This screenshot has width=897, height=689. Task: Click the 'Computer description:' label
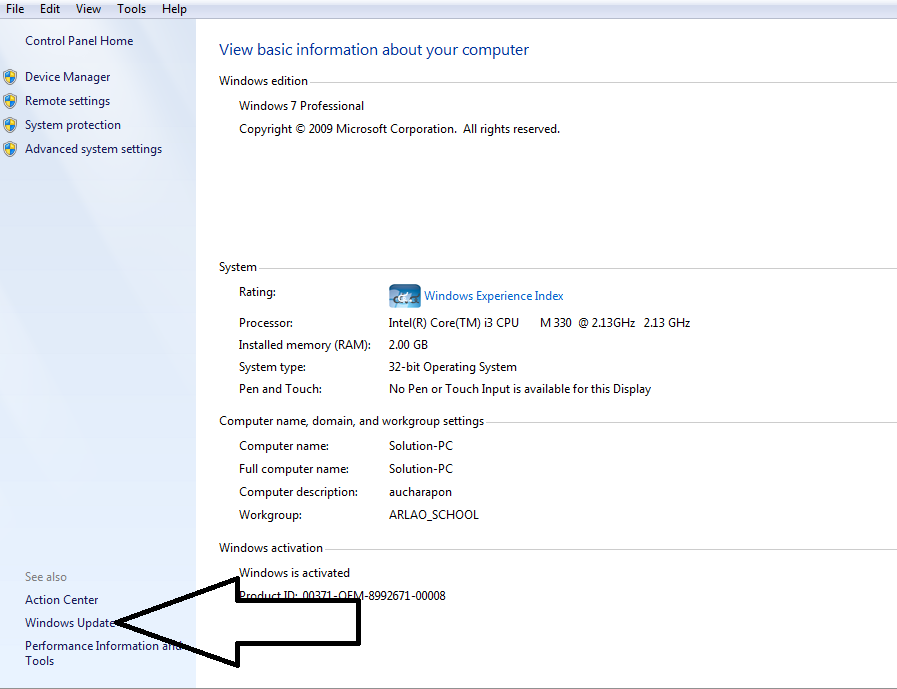click(298, 492)
